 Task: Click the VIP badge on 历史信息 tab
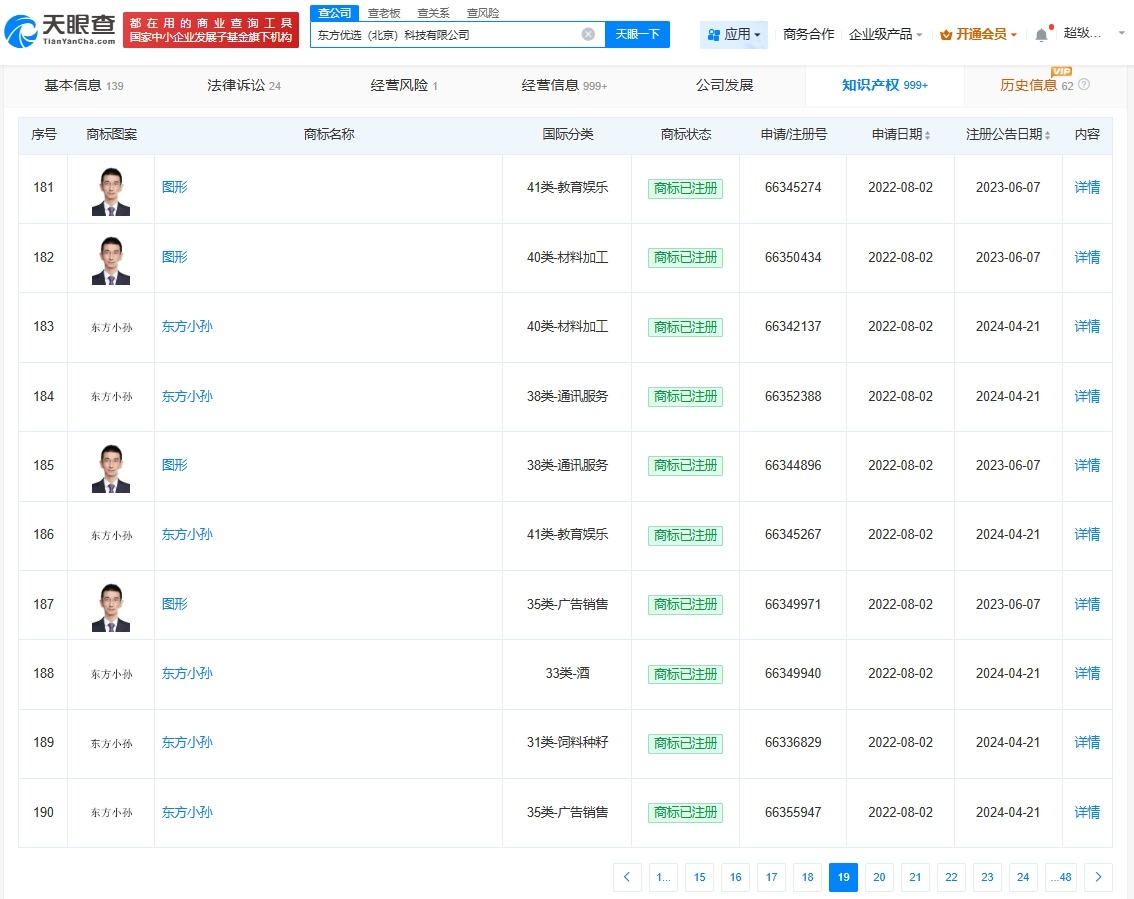[1061, 71]
